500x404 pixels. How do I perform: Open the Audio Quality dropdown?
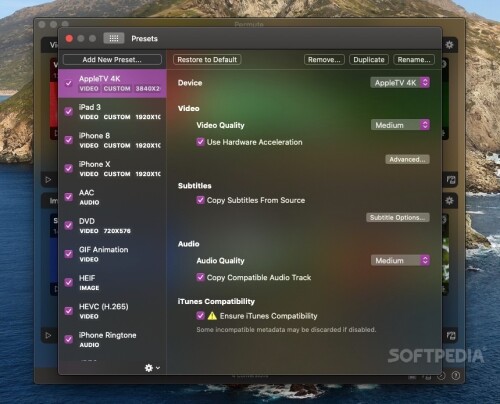pyautogui.click(x=400, y=260)
